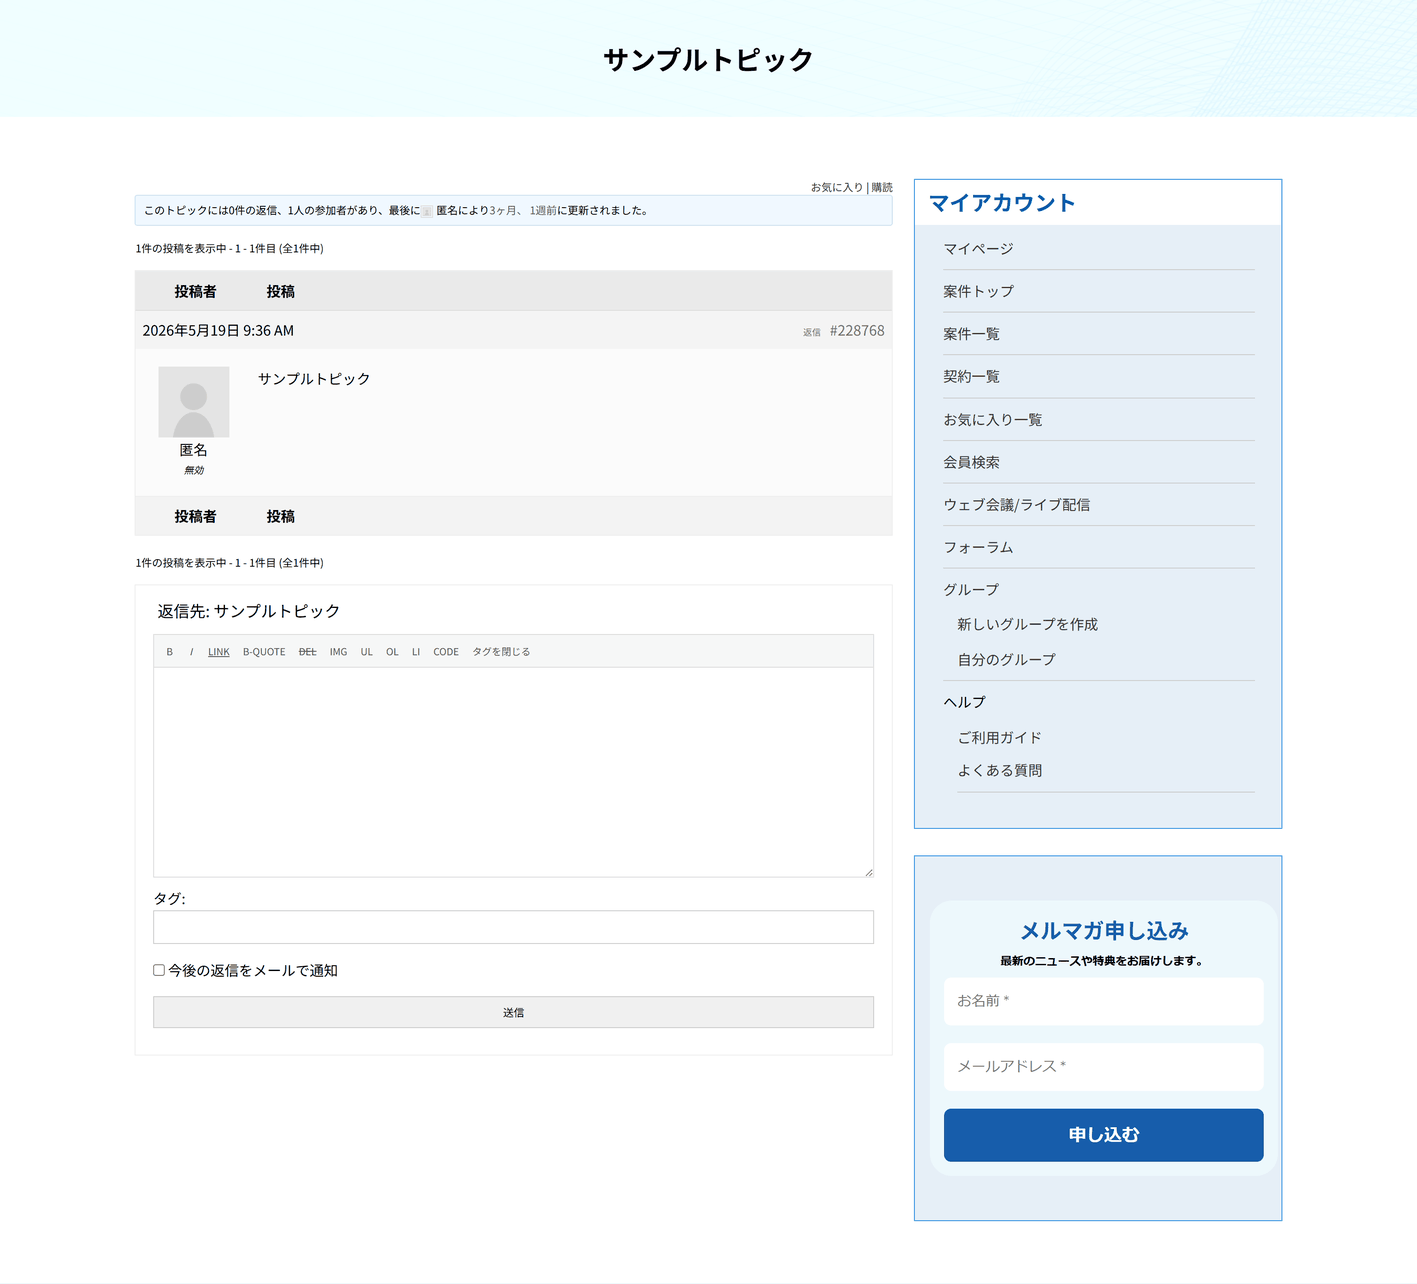
Task: Click the 送信 submit button
Action: (513, 1012)
